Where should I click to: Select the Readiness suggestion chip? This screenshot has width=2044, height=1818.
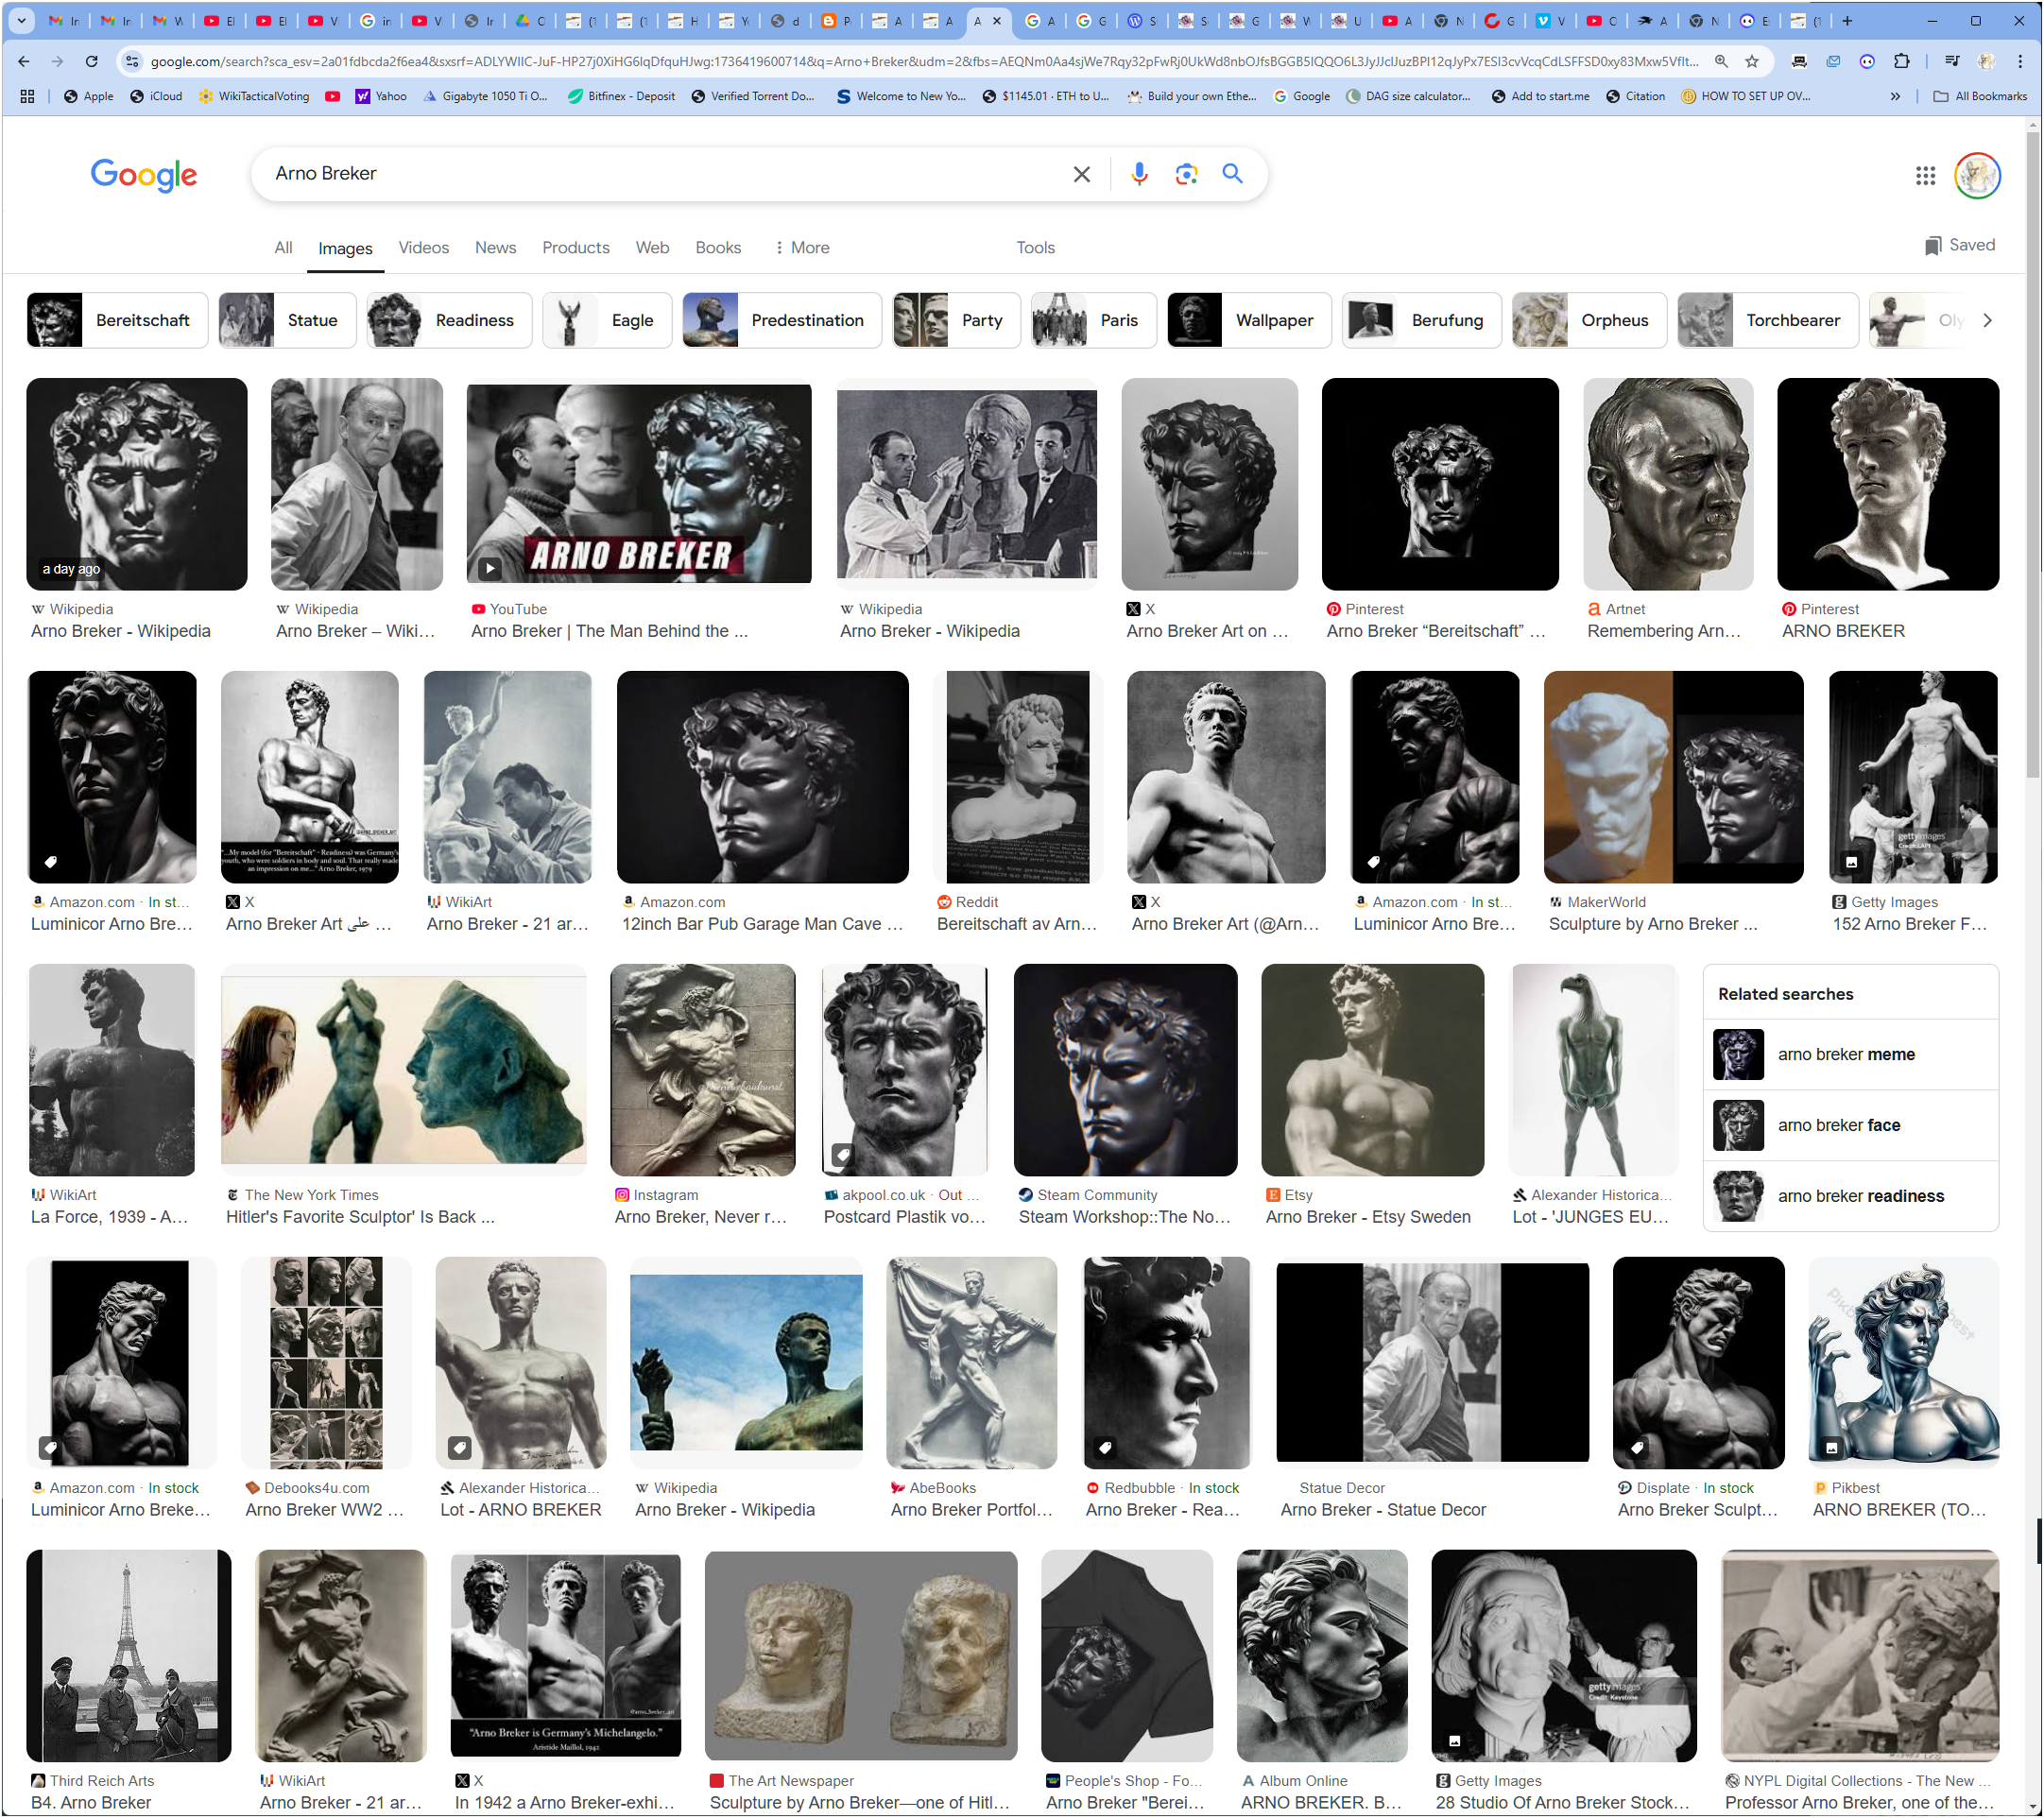(449, 320)
